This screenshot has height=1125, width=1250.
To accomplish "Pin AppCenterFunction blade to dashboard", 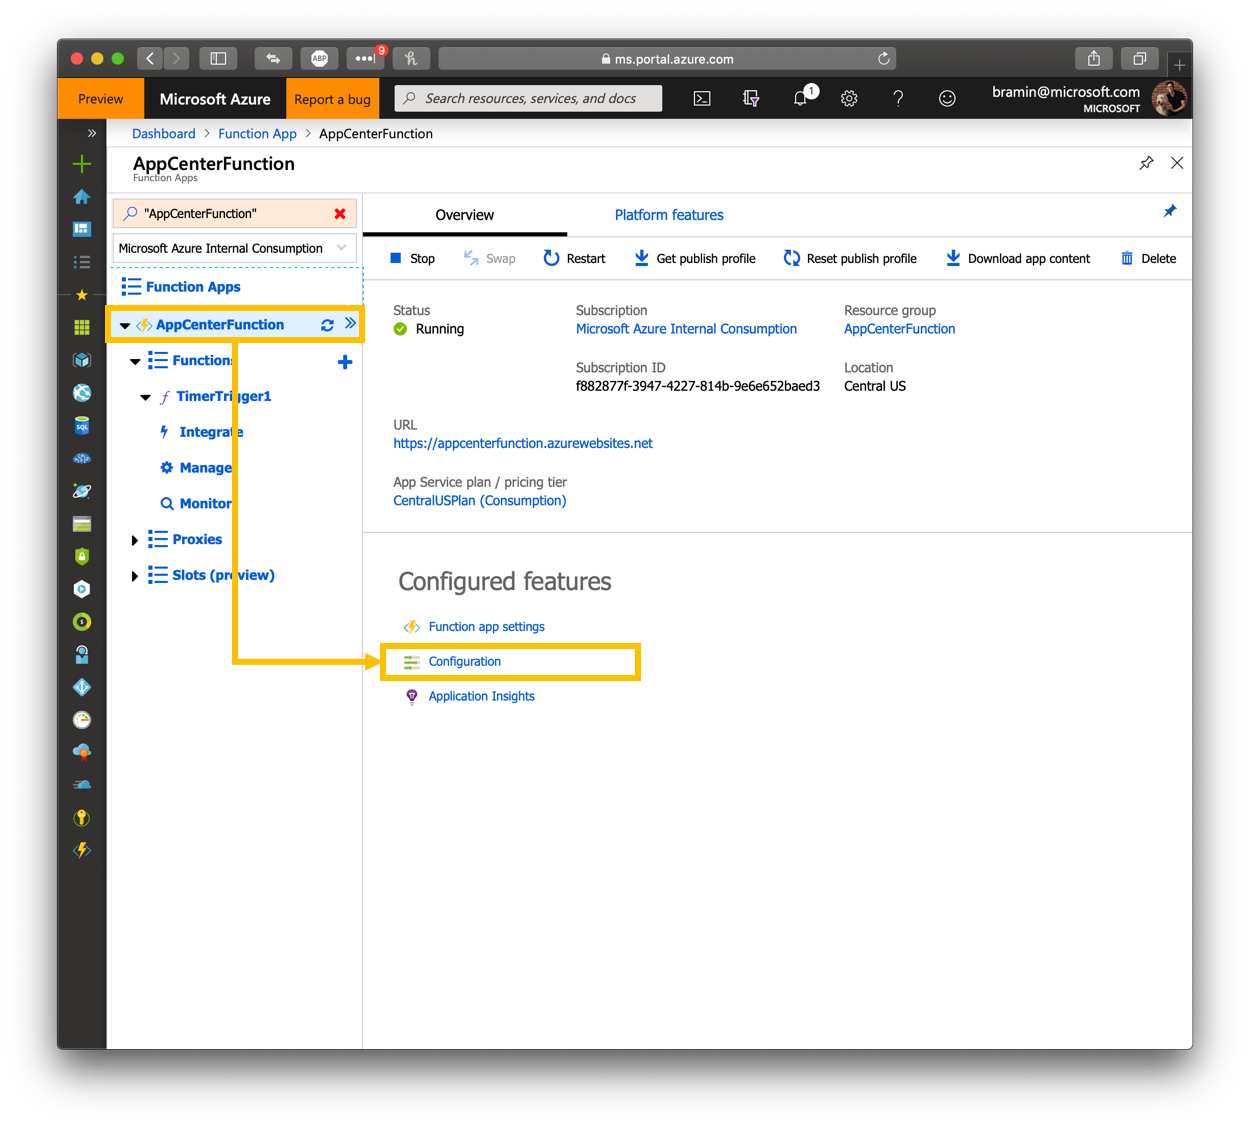I will point(1146,163).
